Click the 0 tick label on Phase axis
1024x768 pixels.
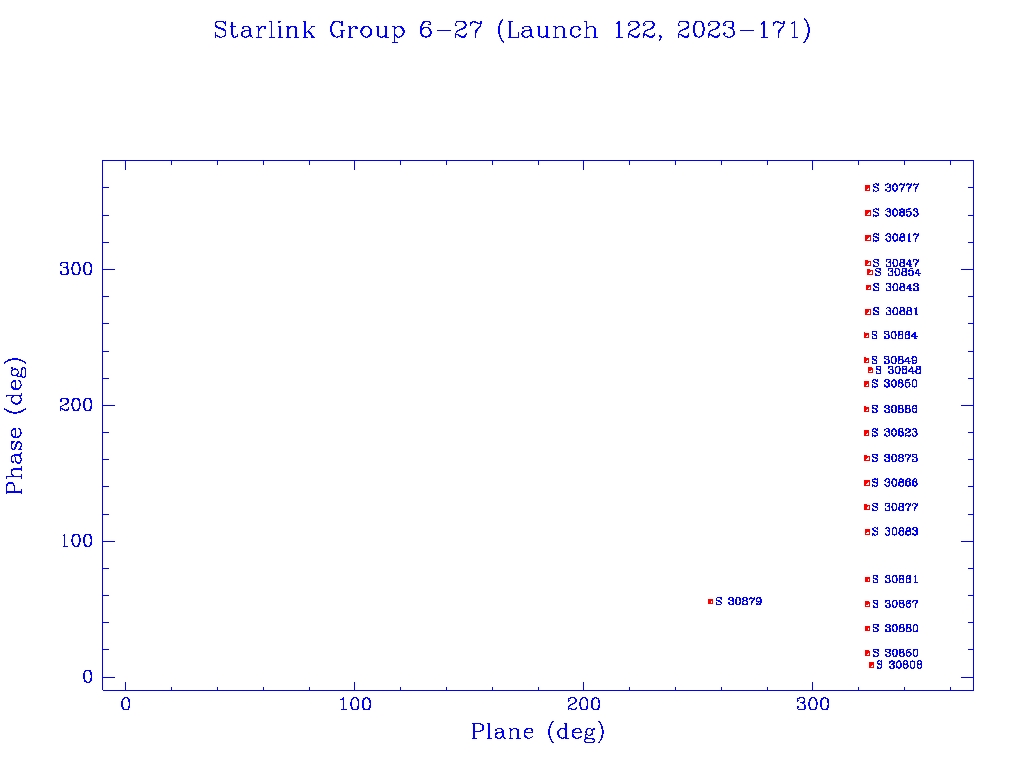(88, 677)
